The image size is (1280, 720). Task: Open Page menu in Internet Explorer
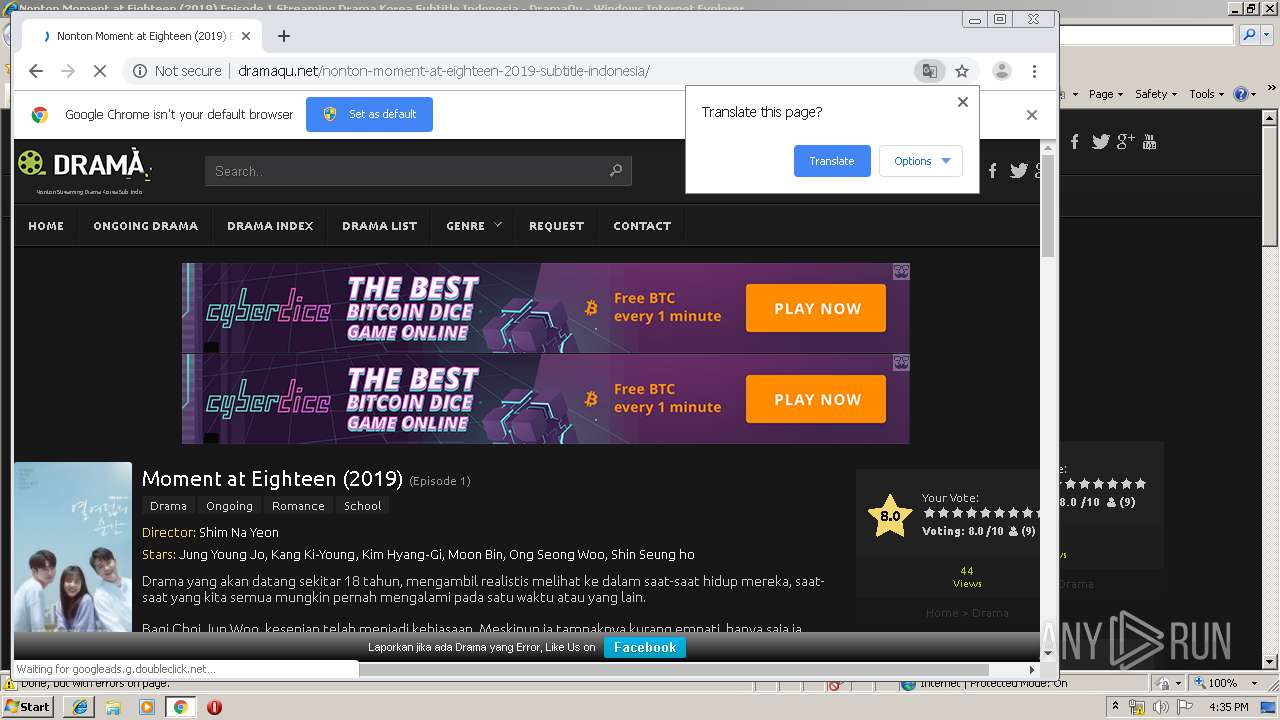click(x=1105, y=94)
